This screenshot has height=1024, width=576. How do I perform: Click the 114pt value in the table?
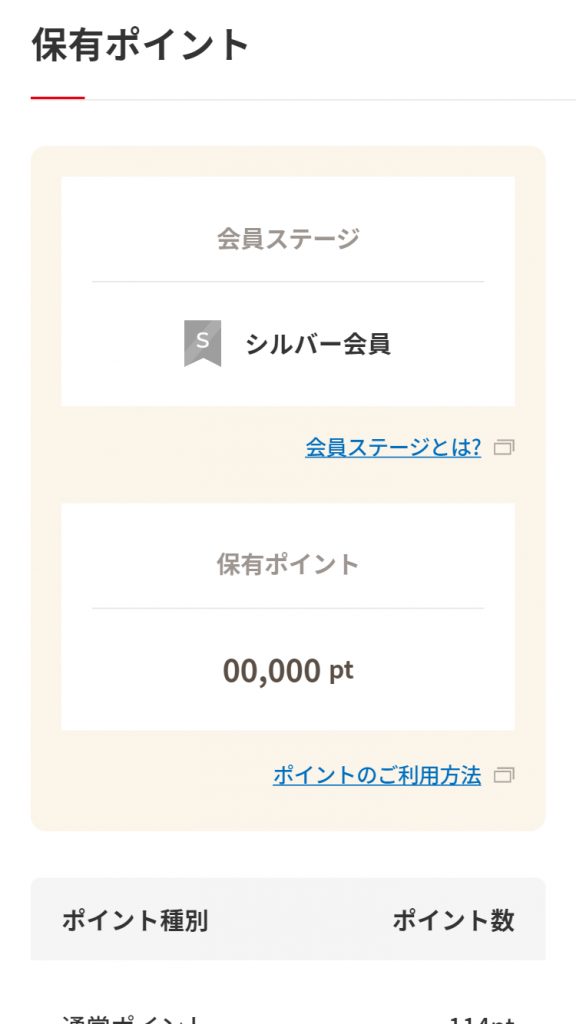pyautogui.click(x=481, y=1019)
